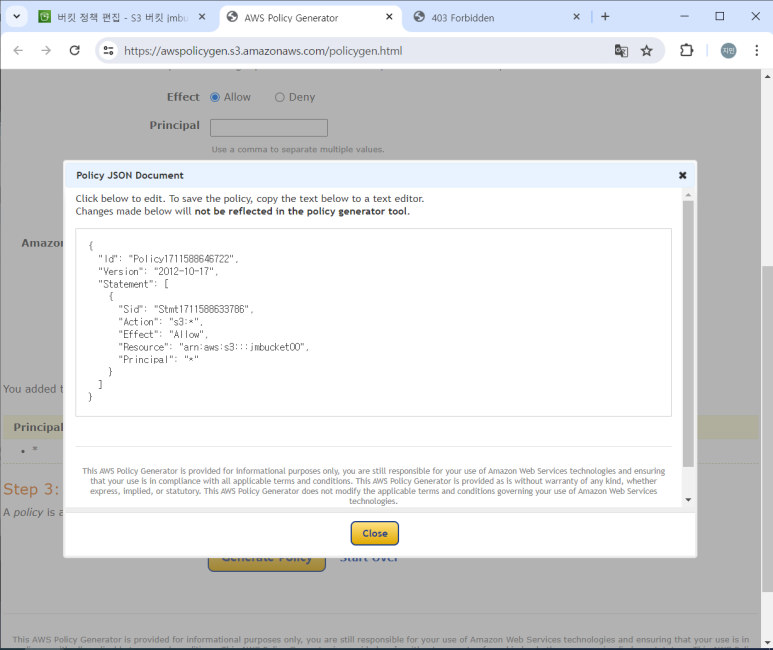773x650 pixels.
Task: Click the "Policy1711588646722" Id line
Action: tap(168, 259)
